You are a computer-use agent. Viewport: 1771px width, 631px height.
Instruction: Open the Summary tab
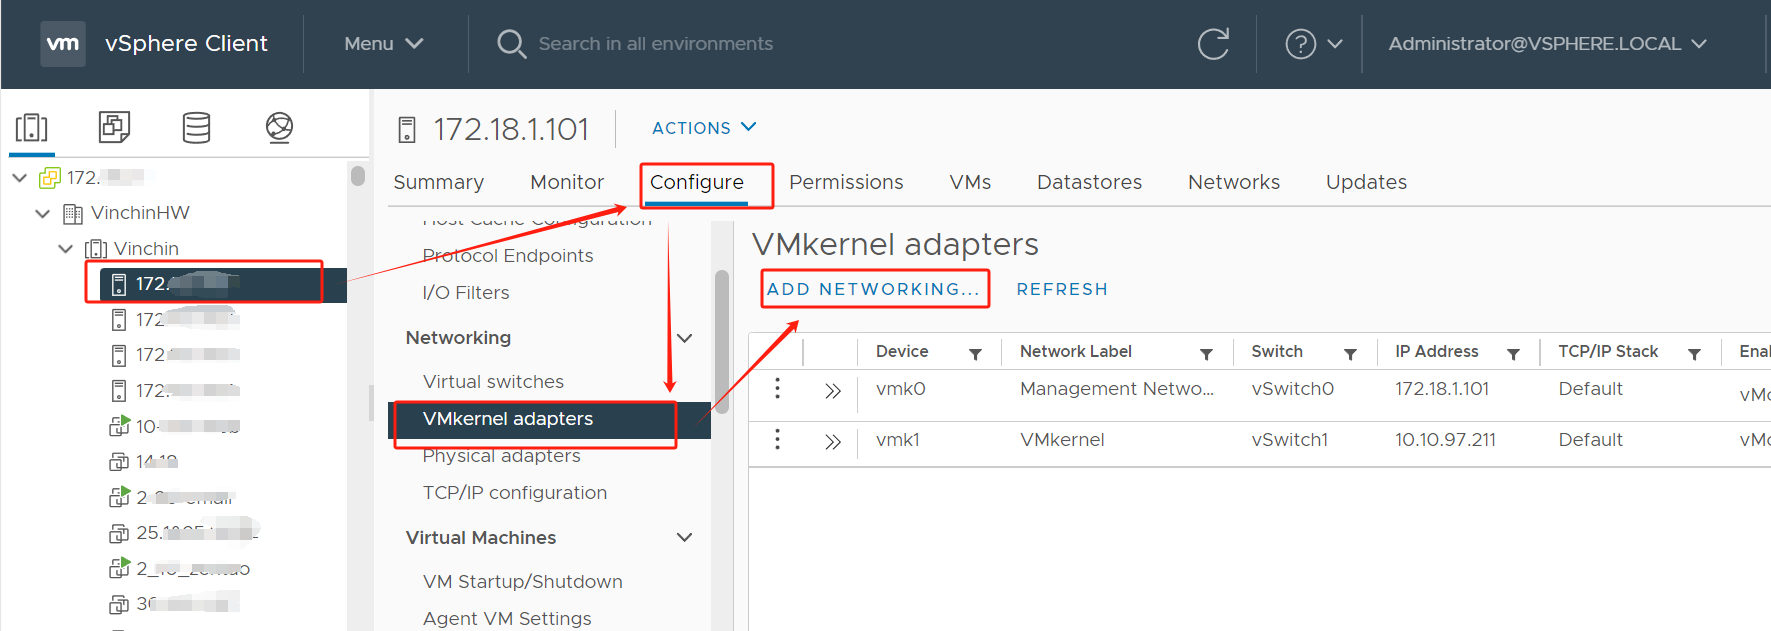pos(439,182)
